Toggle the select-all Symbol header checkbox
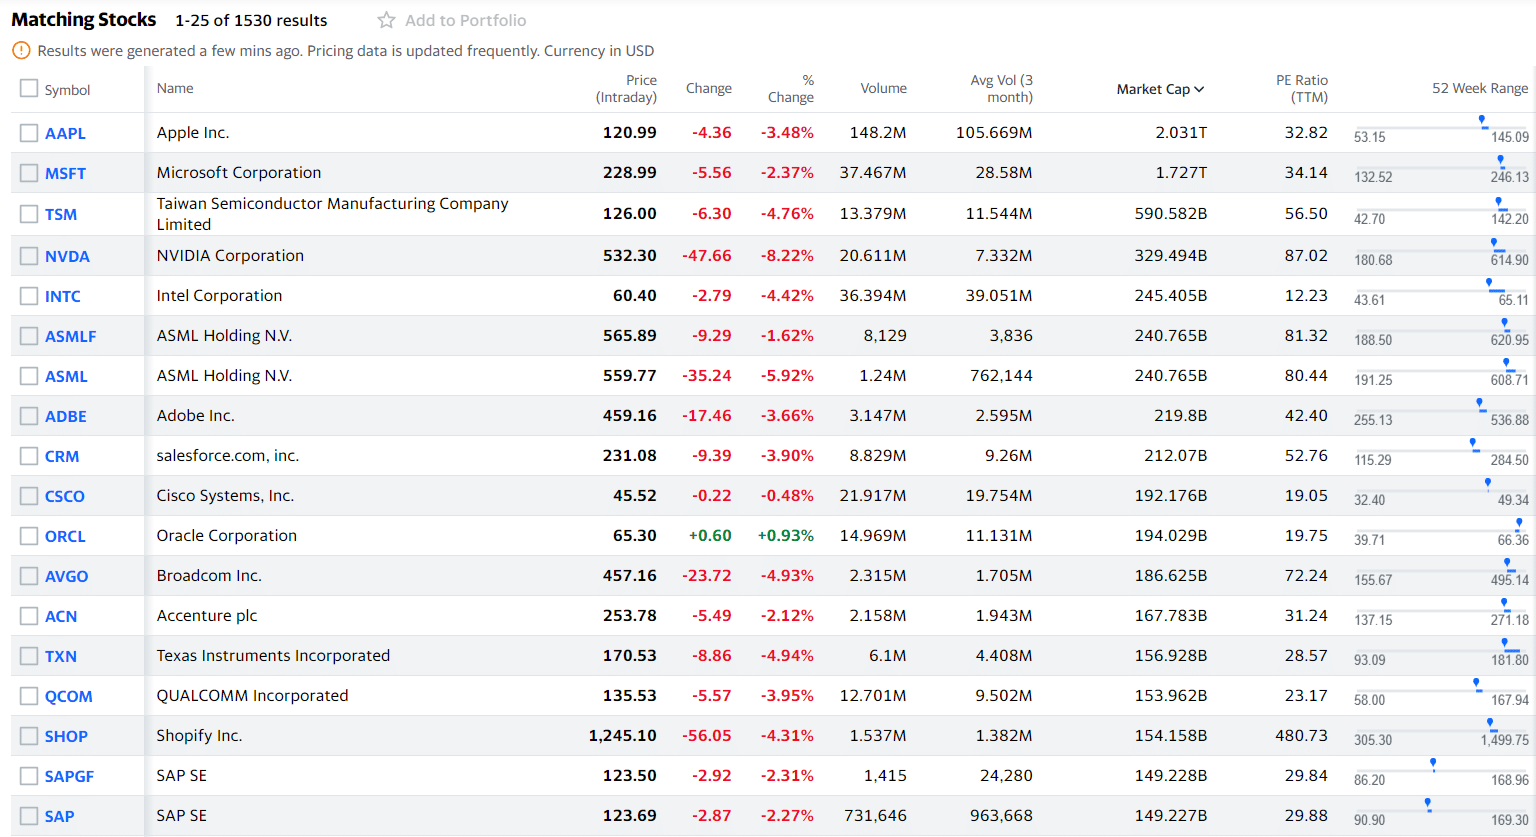The height and width of the screenshot is (837, 1536). (x=29, y=89)
